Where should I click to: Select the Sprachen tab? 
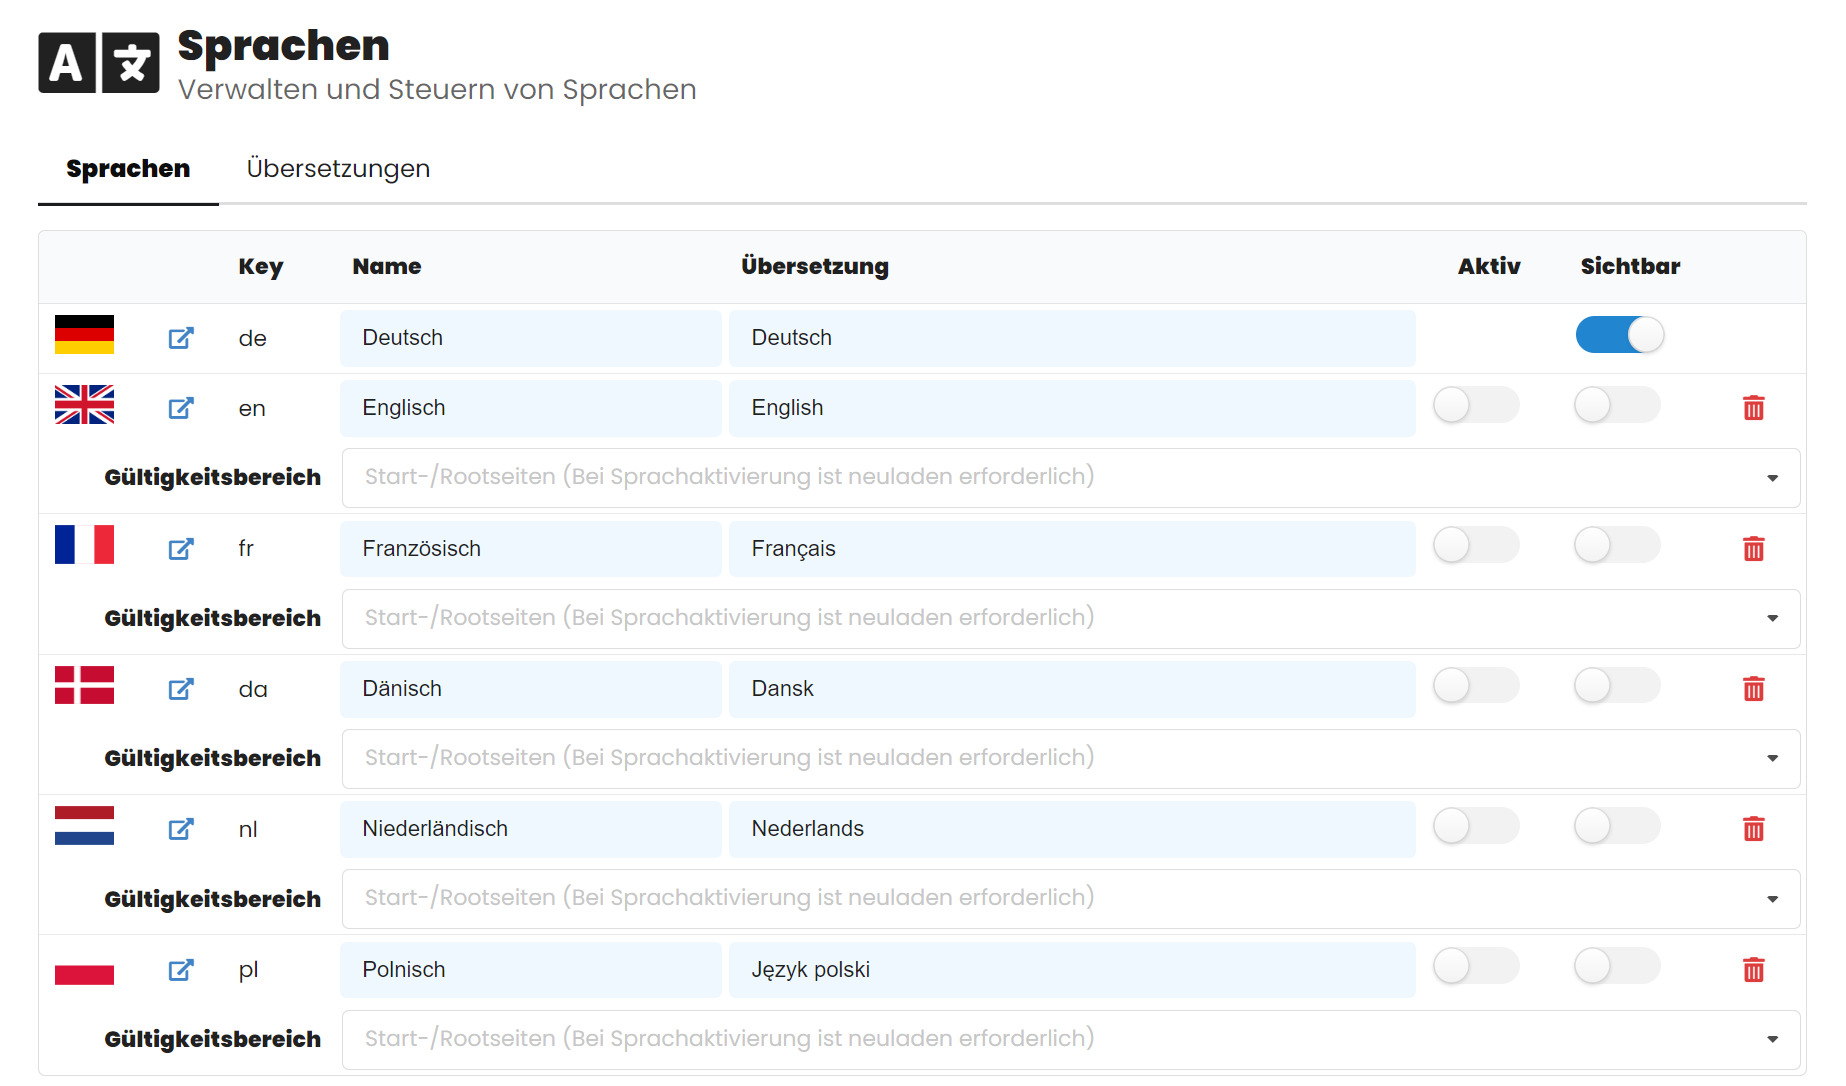[128, 169]
